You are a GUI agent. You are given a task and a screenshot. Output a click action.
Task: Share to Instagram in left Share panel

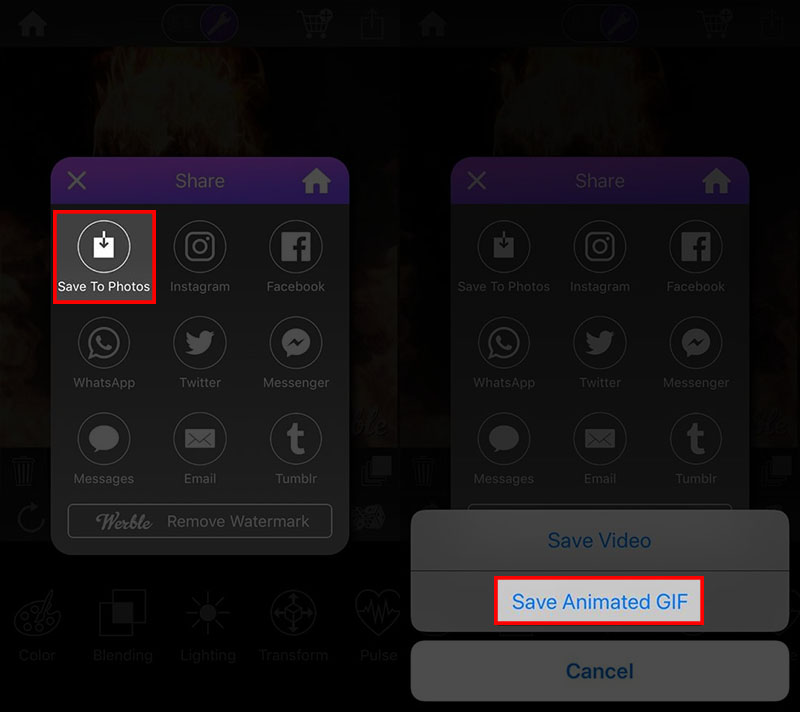point(199,257)
